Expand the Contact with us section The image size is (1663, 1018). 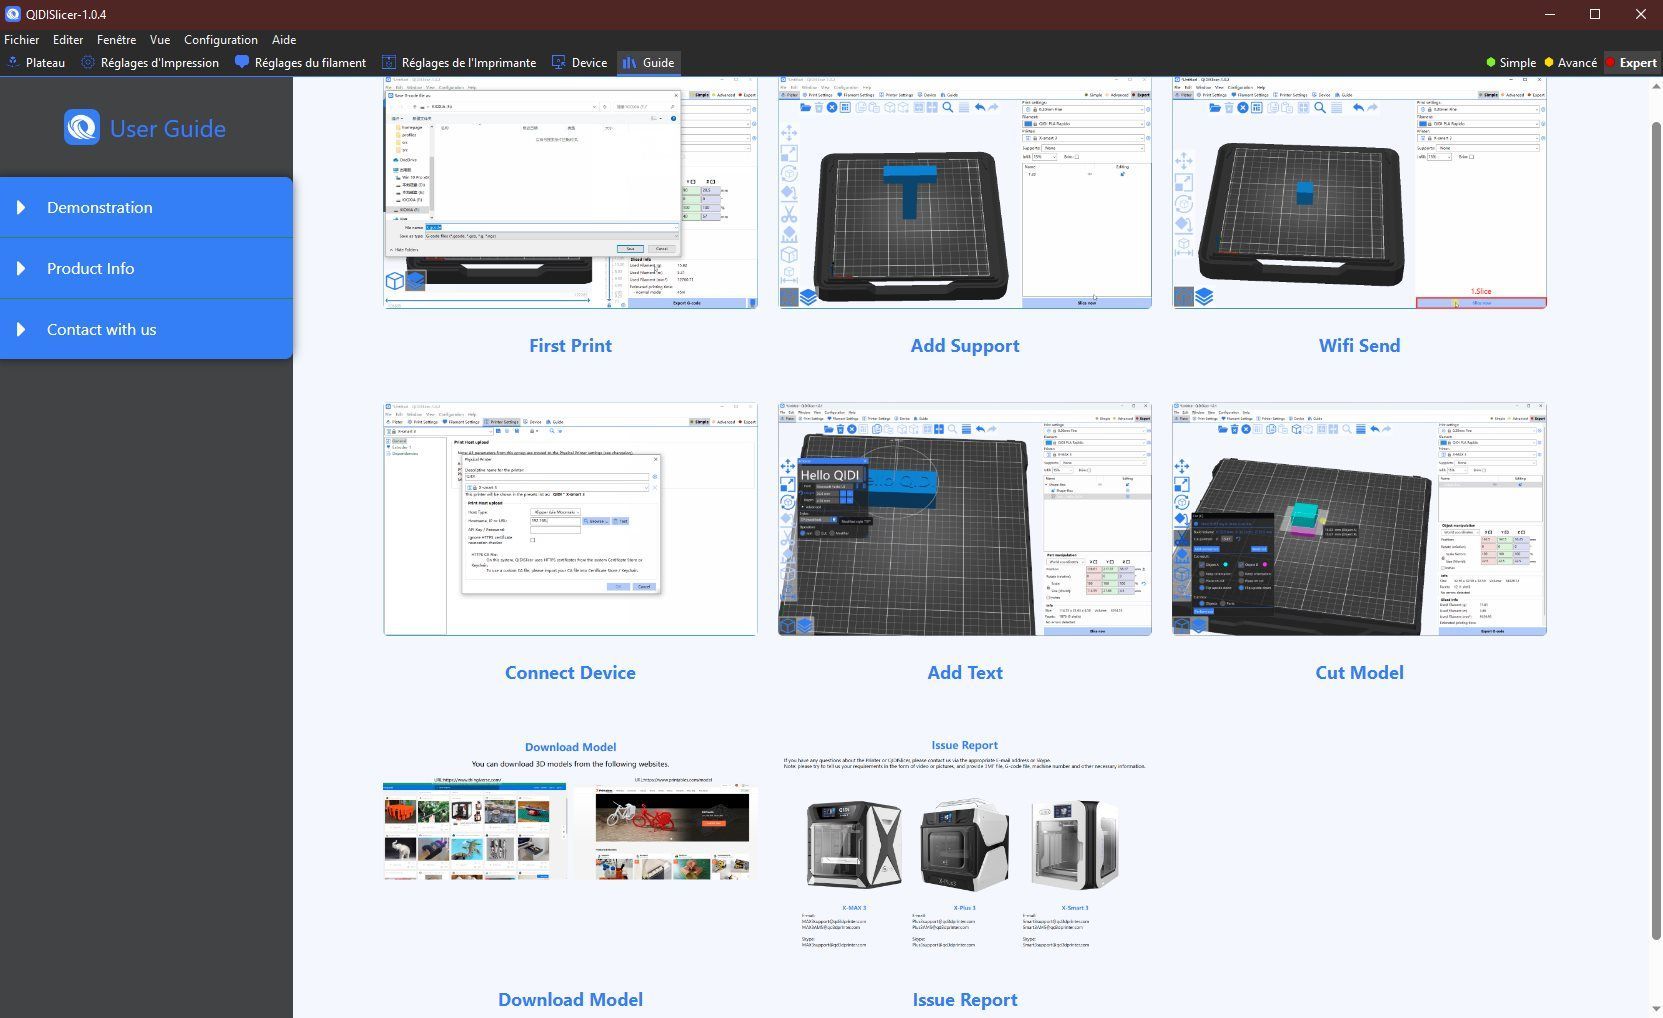tap(146, 329)
